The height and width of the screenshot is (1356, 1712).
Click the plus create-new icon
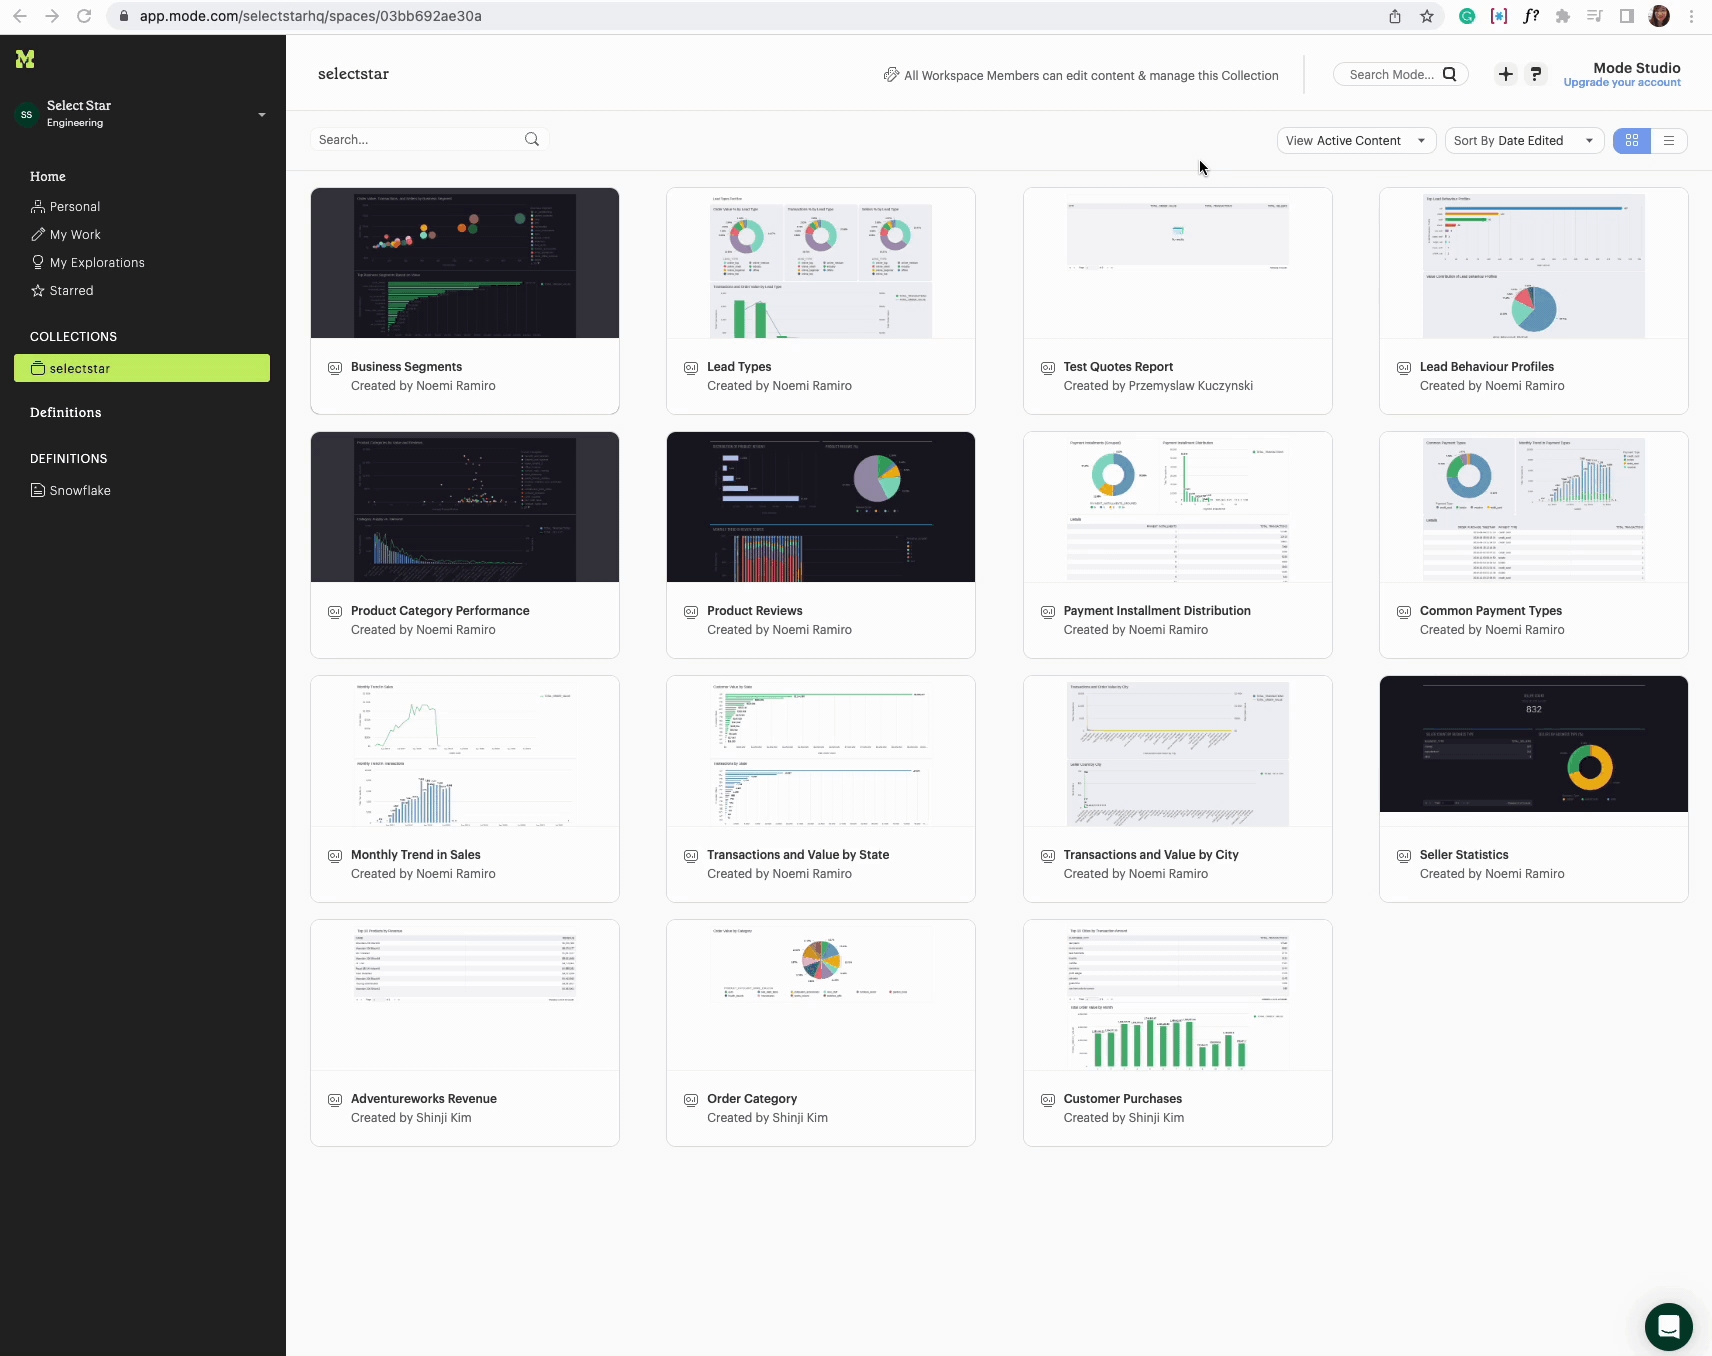[x=1505, y=74]
